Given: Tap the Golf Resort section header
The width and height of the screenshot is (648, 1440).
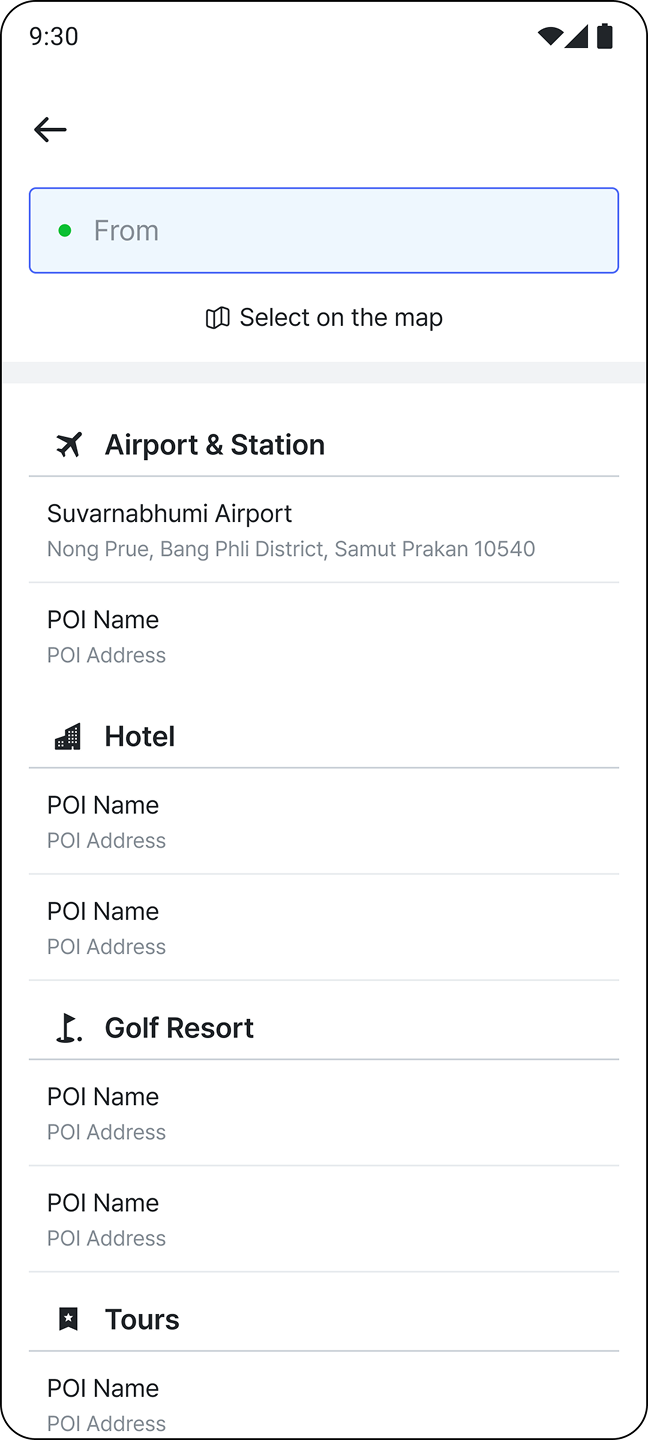Looking at the screenshot, I should tap(179, 1028).
